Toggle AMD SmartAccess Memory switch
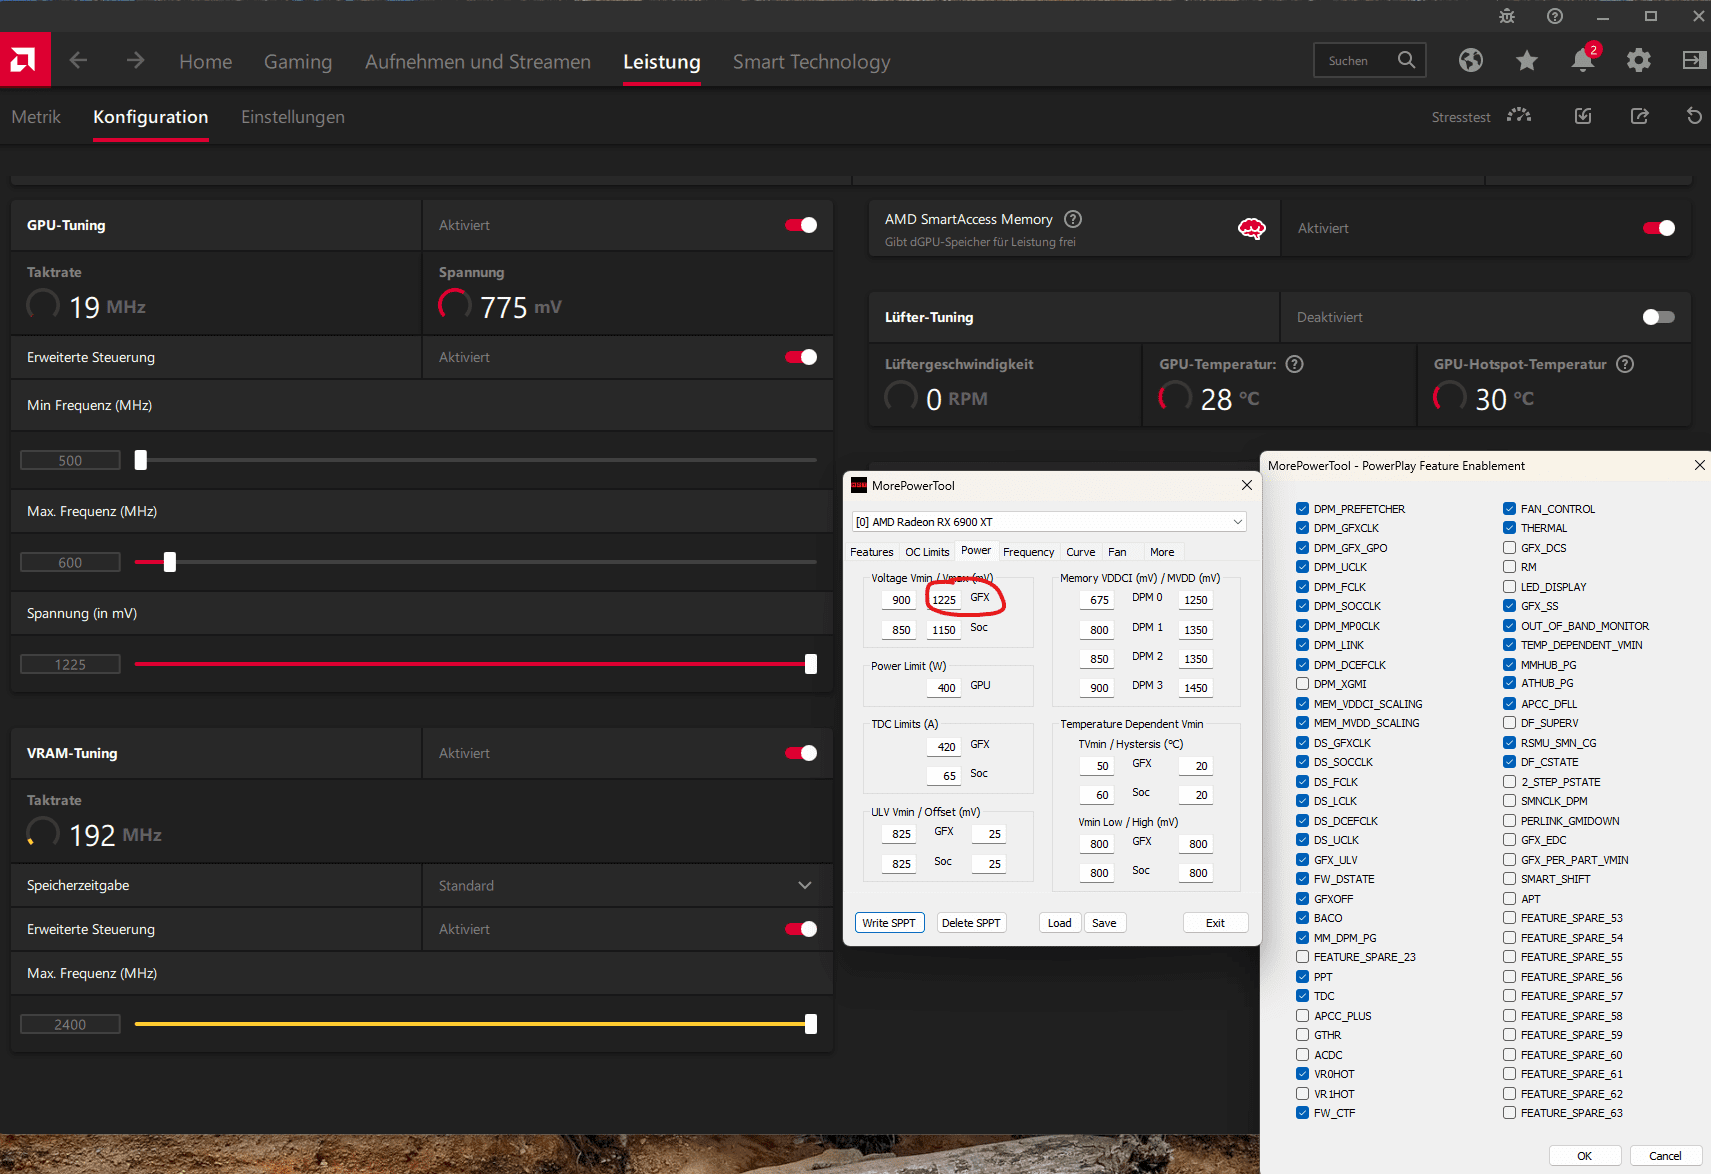 [1659, 228]
